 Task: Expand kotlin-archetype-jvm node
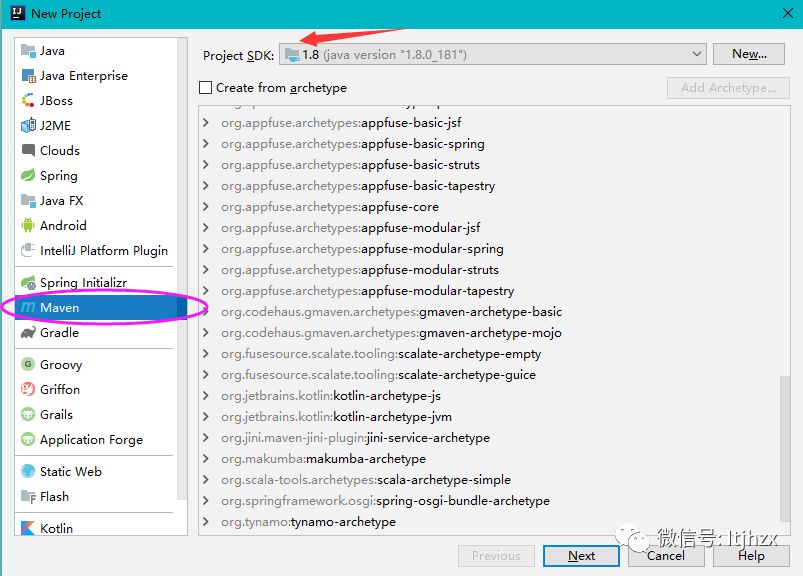coord(206,416)
